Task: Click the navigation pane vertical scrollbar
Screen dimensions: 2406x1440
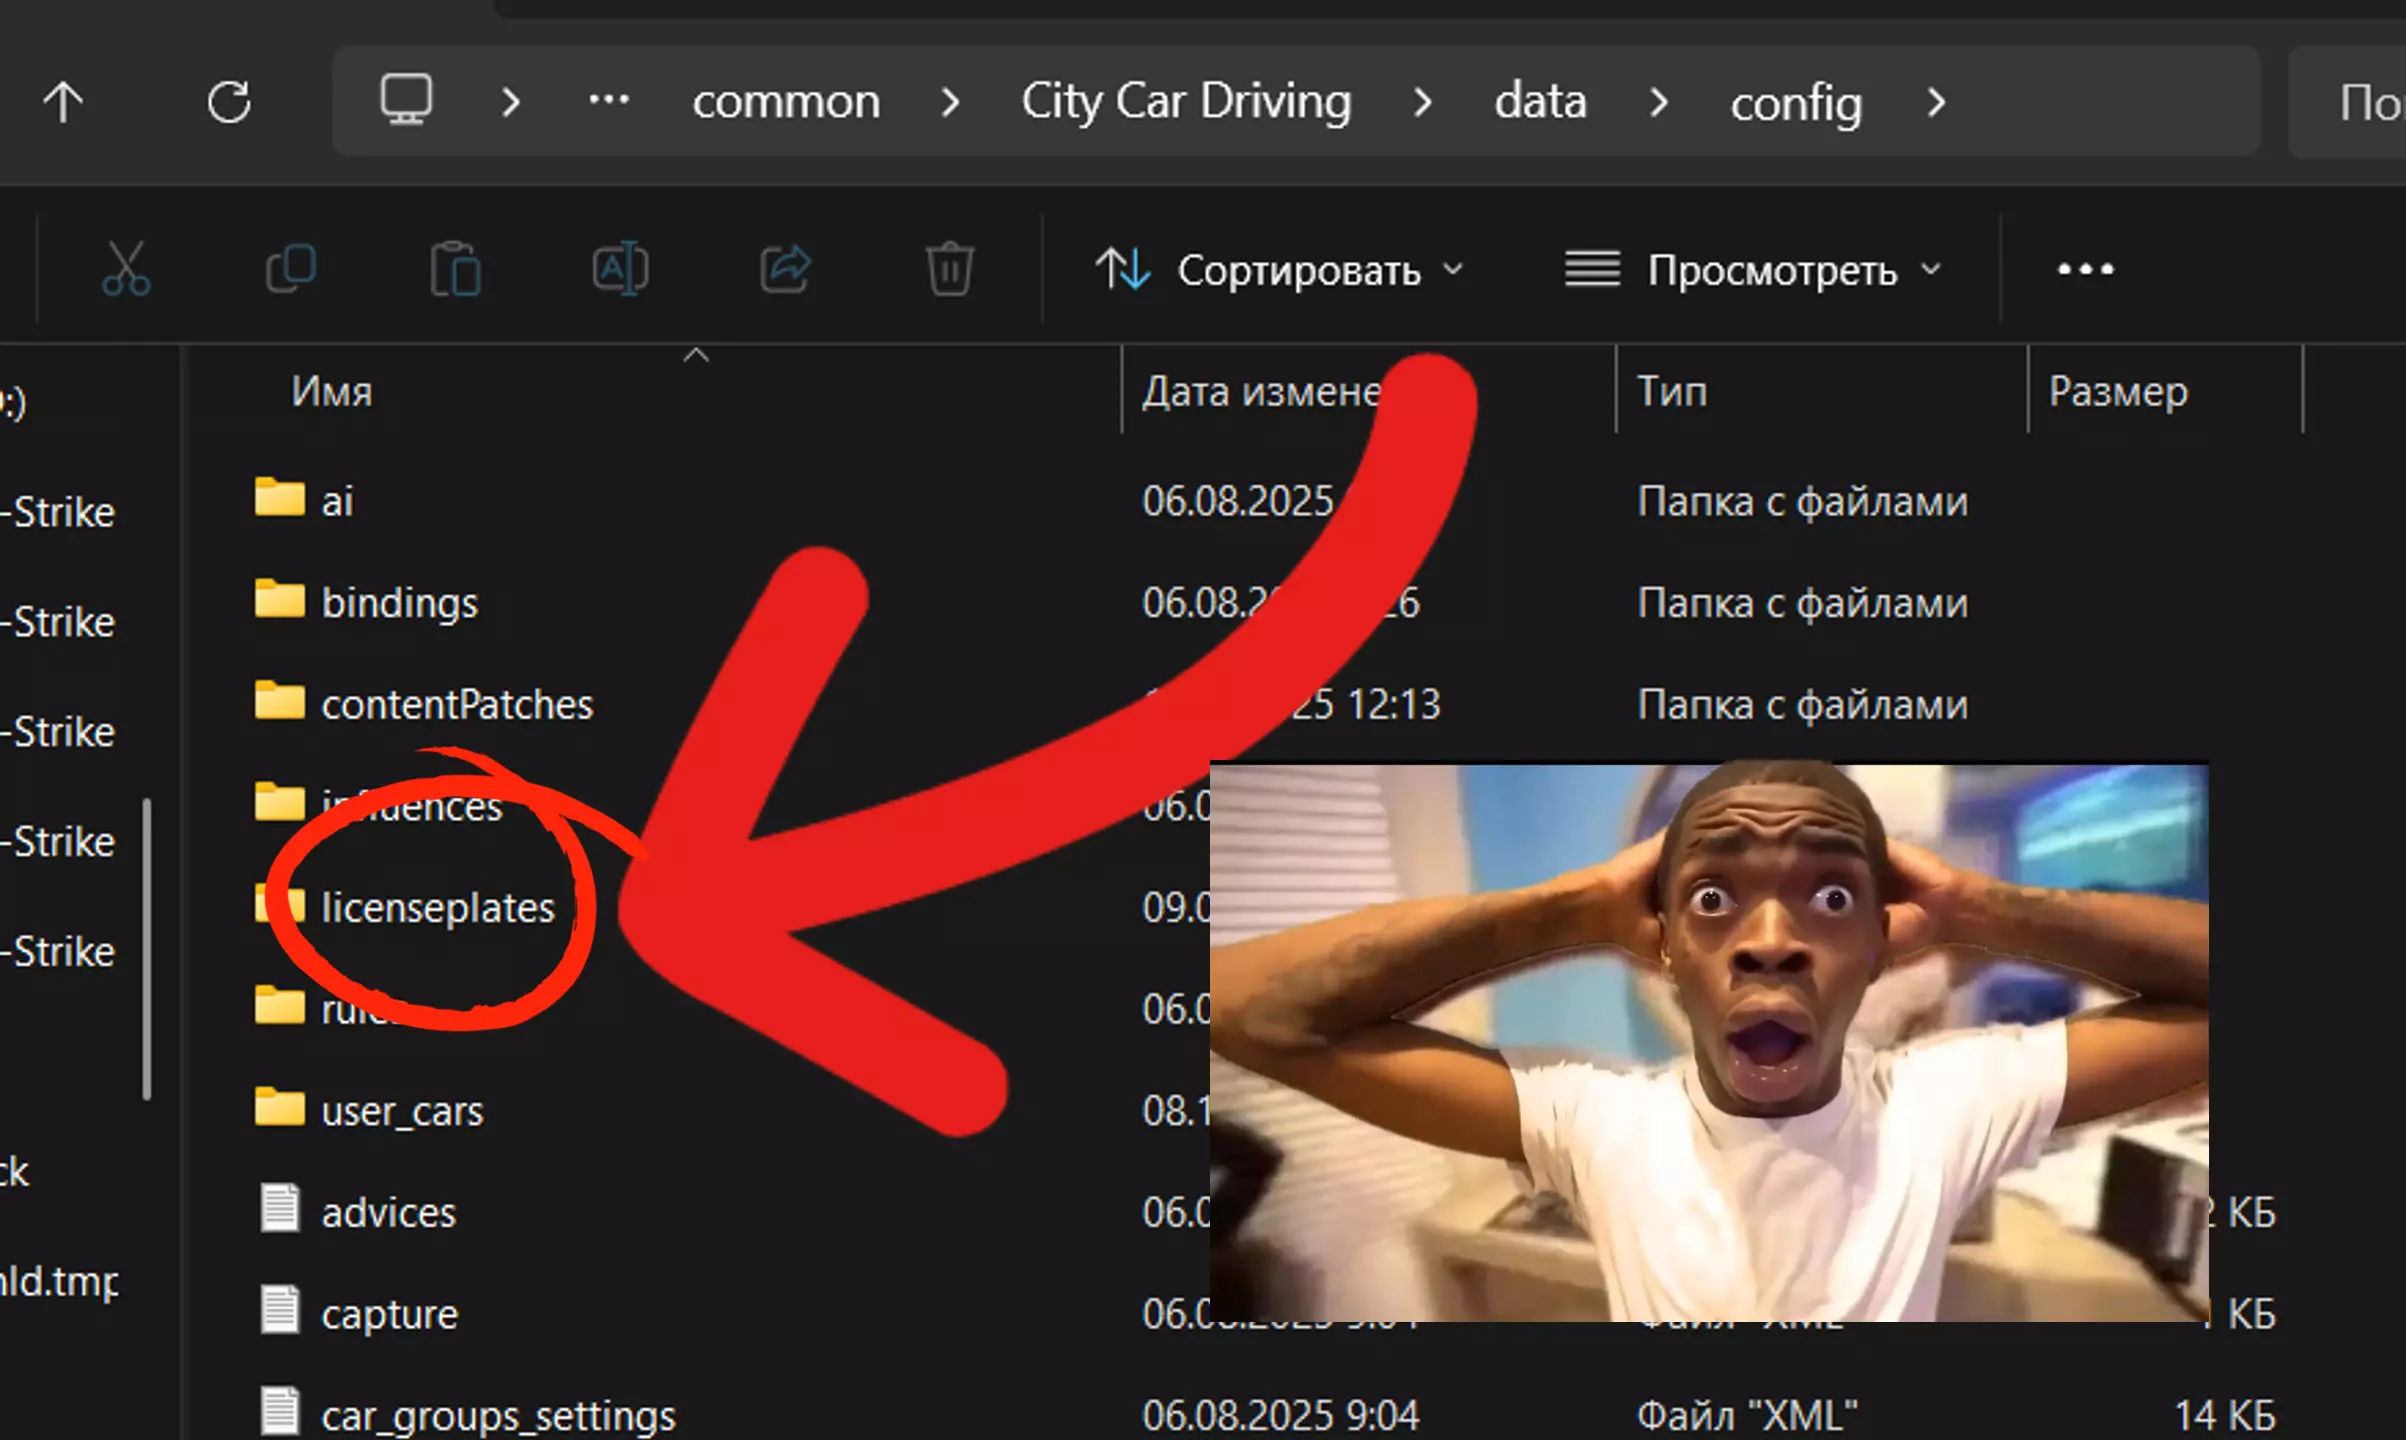Action: pyautogui.click(x=148, y=948)
